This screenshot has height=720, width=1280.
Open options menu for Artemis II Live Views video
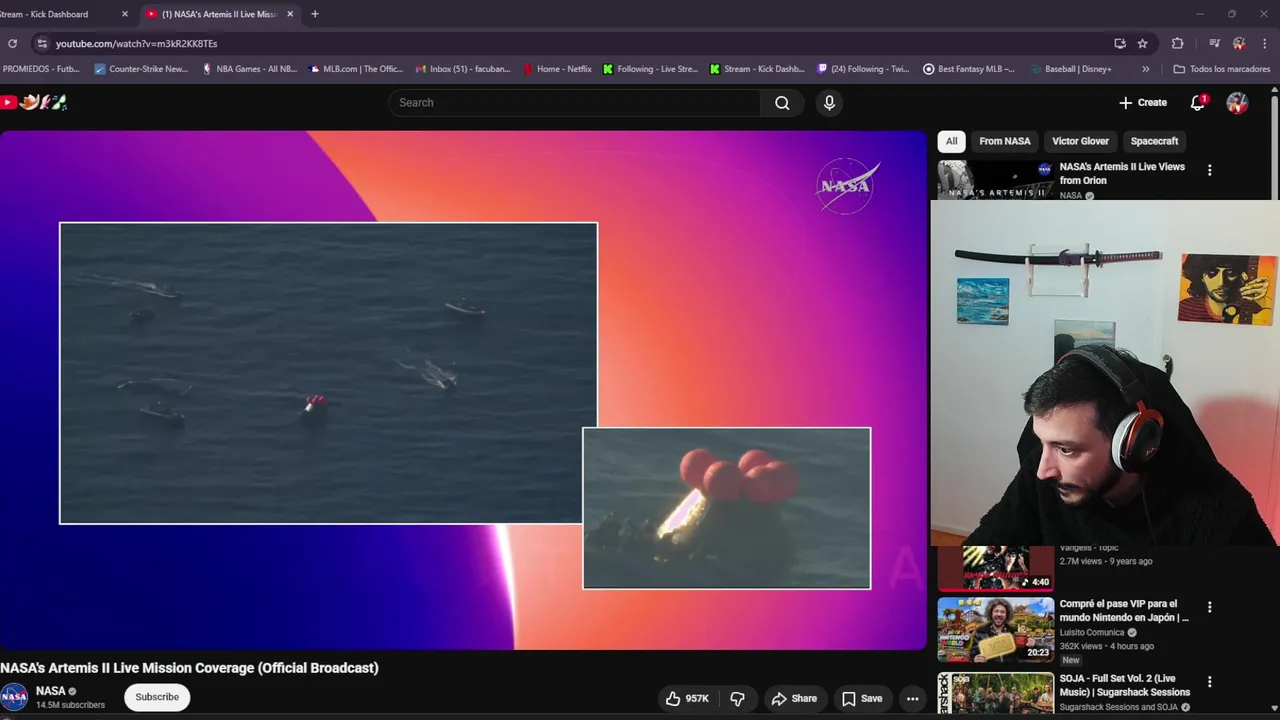1209,170
